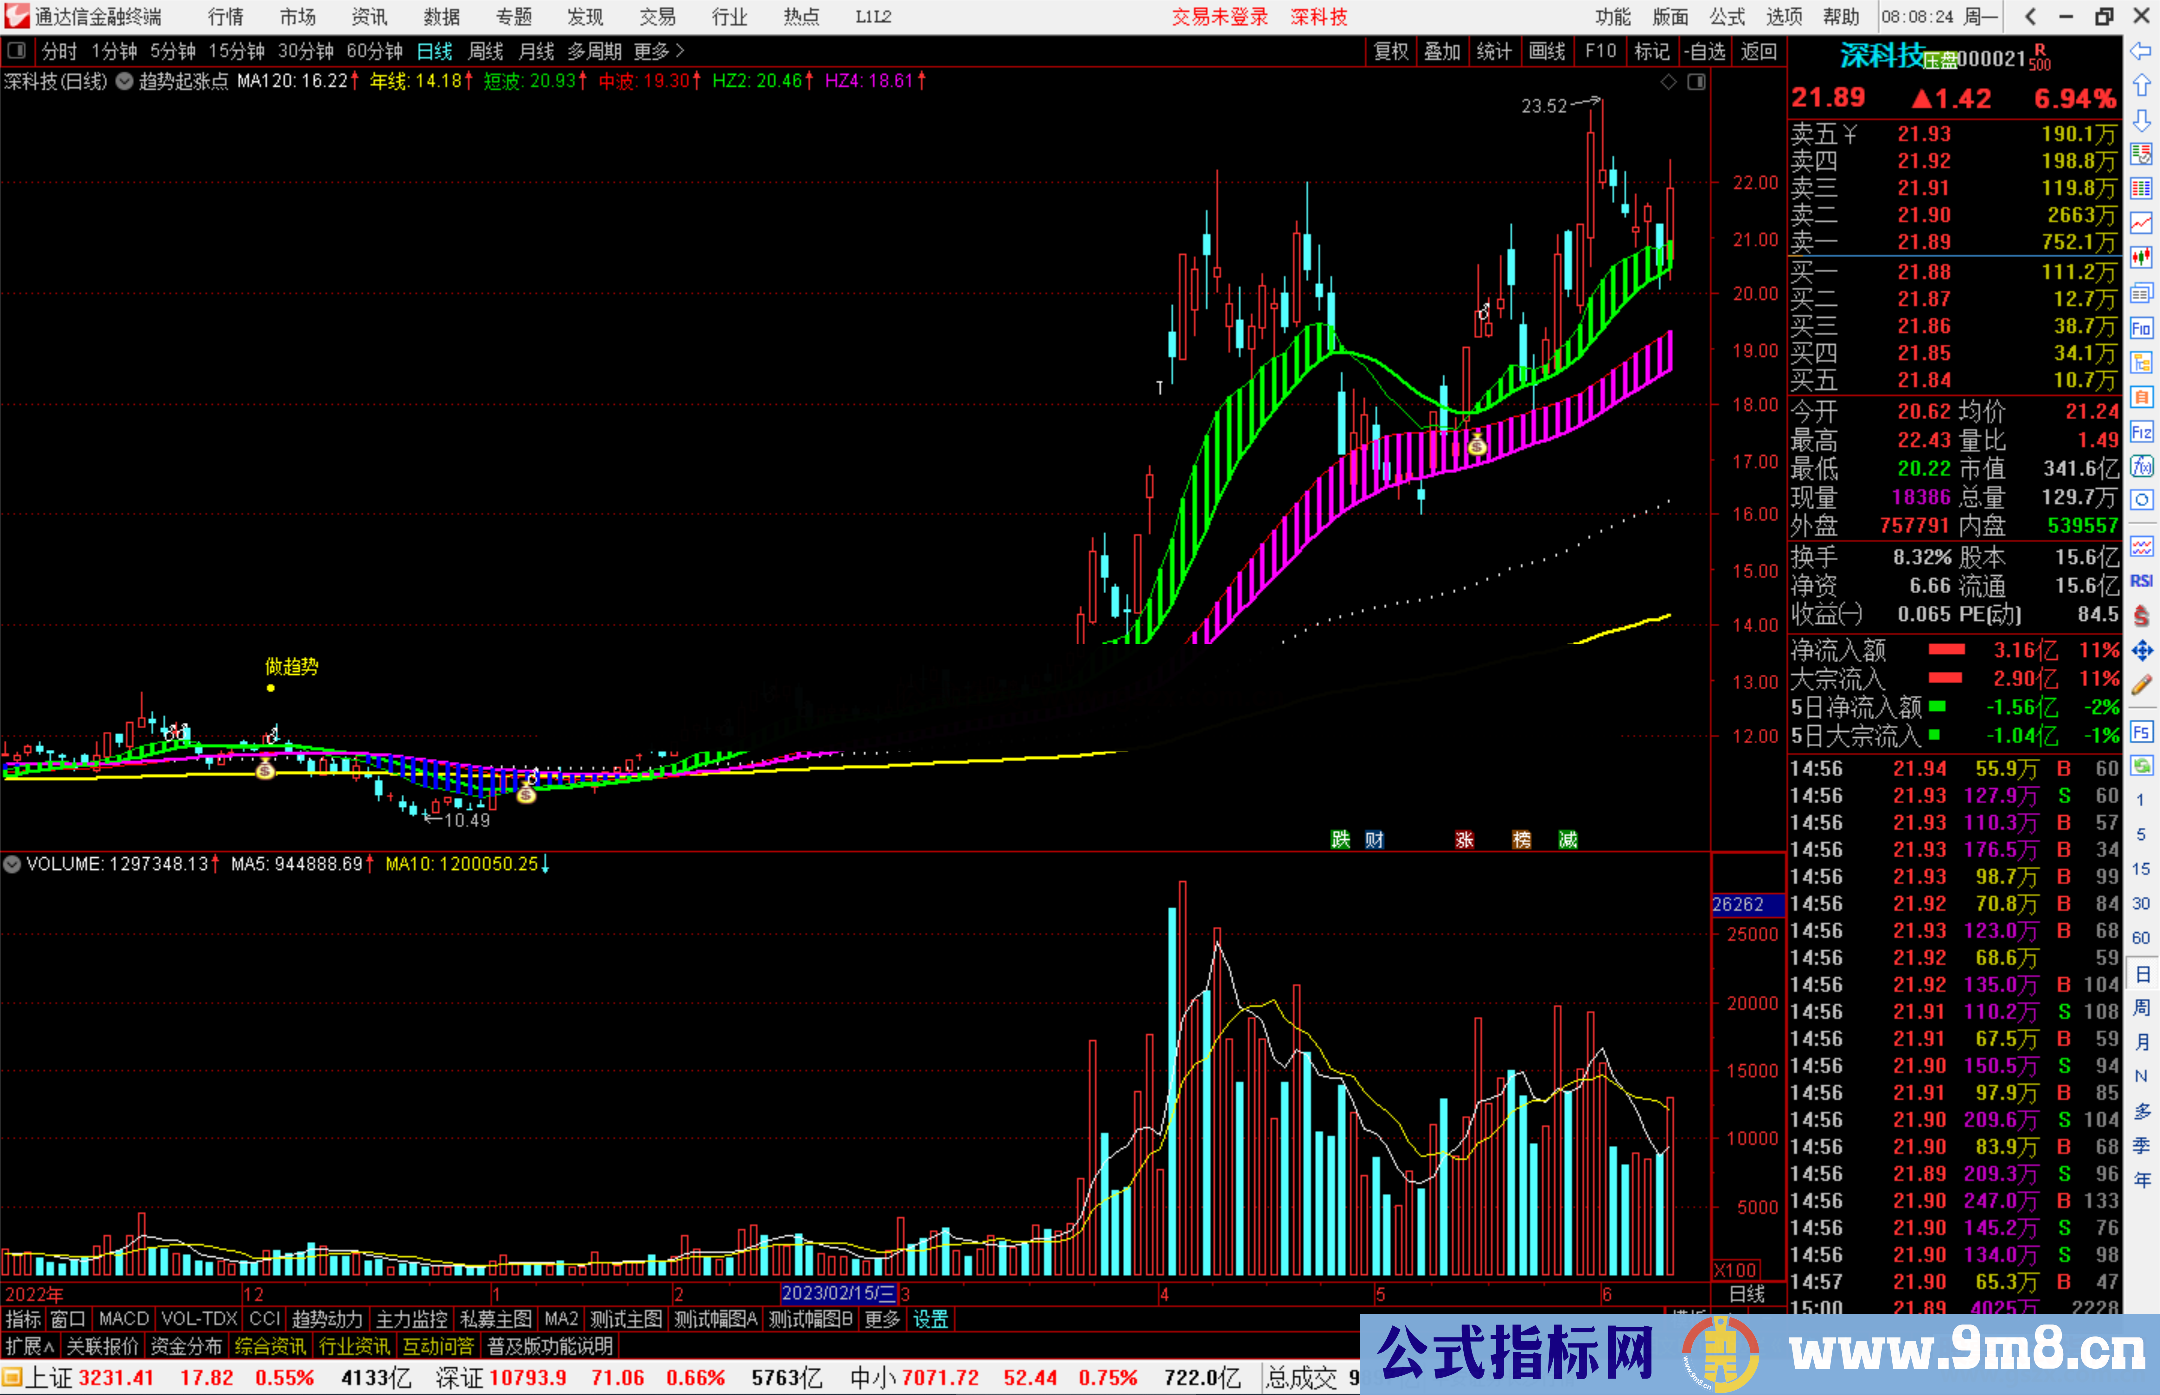Switch to the MACD indicator tab
This screenshot has height=1395, width=2160.
(x=124, y=1319)
